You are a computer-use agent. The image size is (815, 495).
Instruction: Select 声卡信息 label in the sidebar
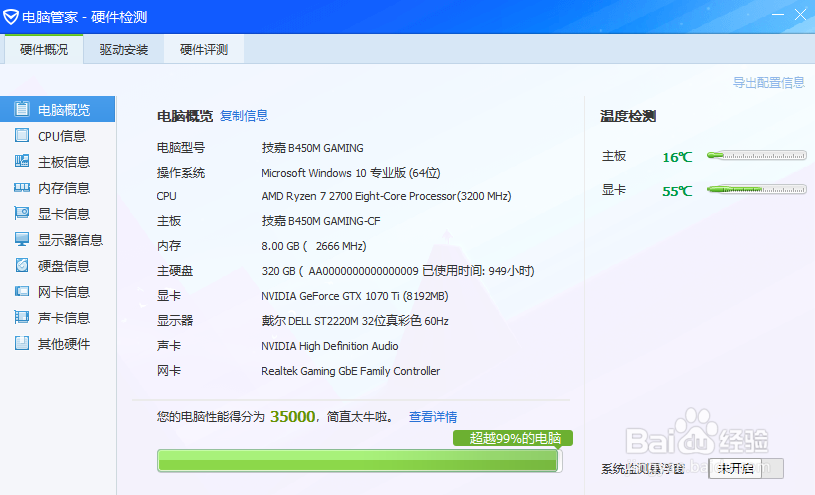click(64, 318)
